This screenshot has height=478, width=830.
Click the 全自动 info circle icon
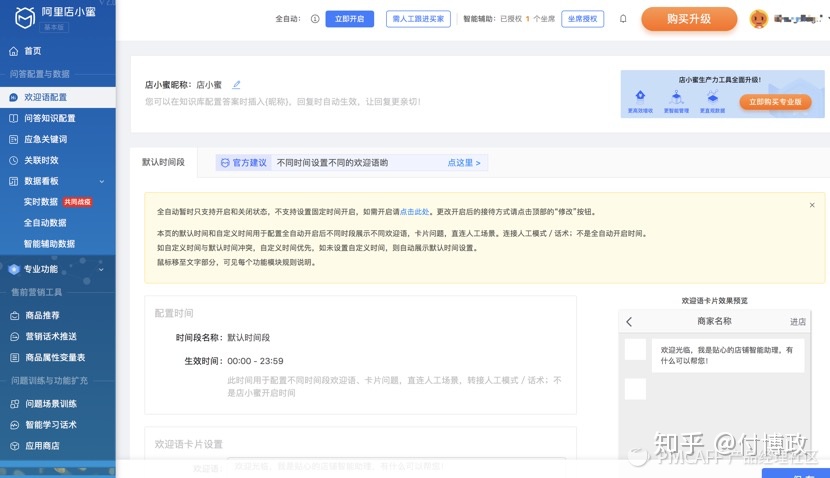click(x=315, y=19)
